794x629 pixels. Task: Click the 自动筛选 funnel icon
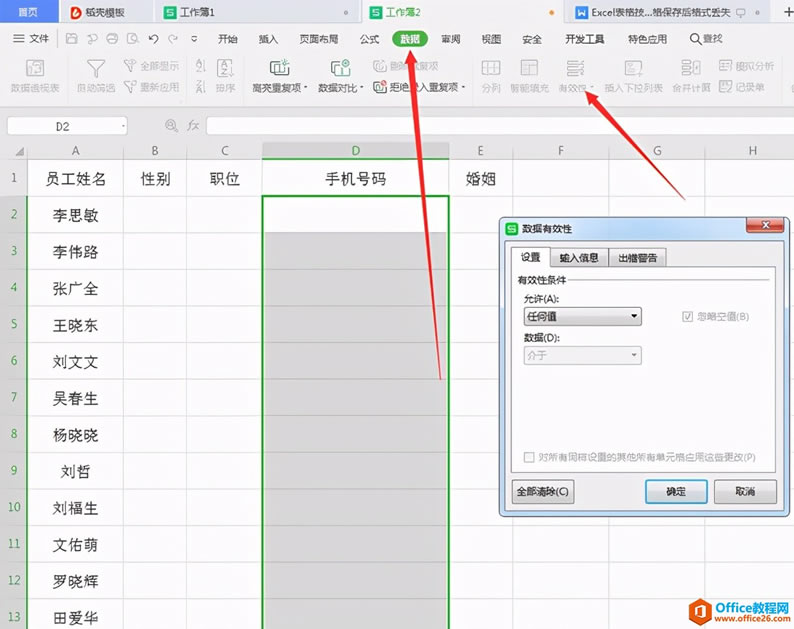96,68
